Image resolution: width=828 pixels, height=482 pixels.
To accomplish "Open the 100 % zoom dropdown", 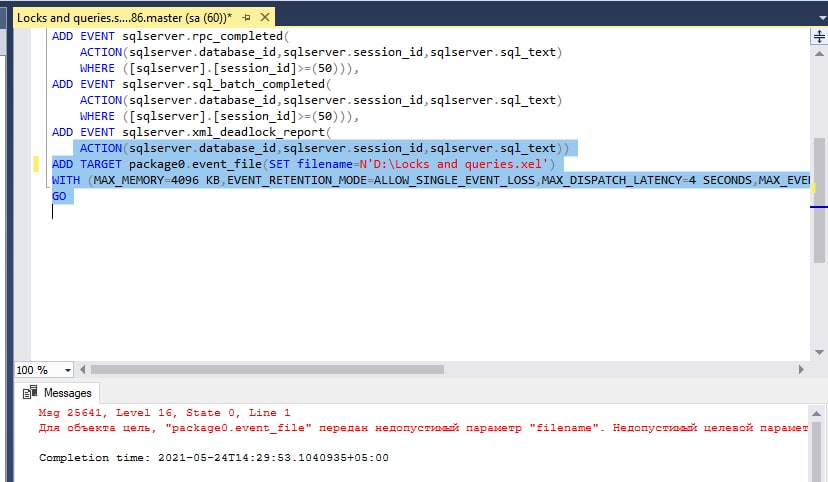I will pyautogui.click(x=68, y=370).
